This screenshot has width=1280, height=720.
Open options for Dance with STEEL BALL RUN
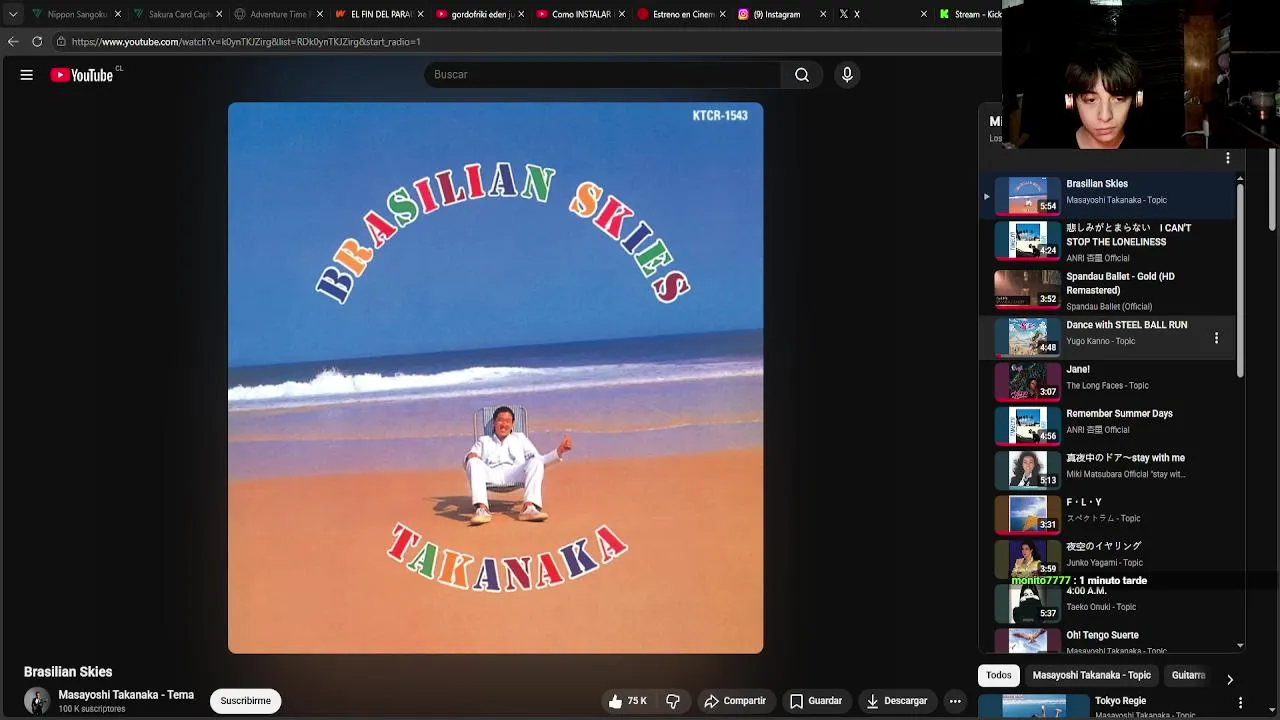point(1216,338)
